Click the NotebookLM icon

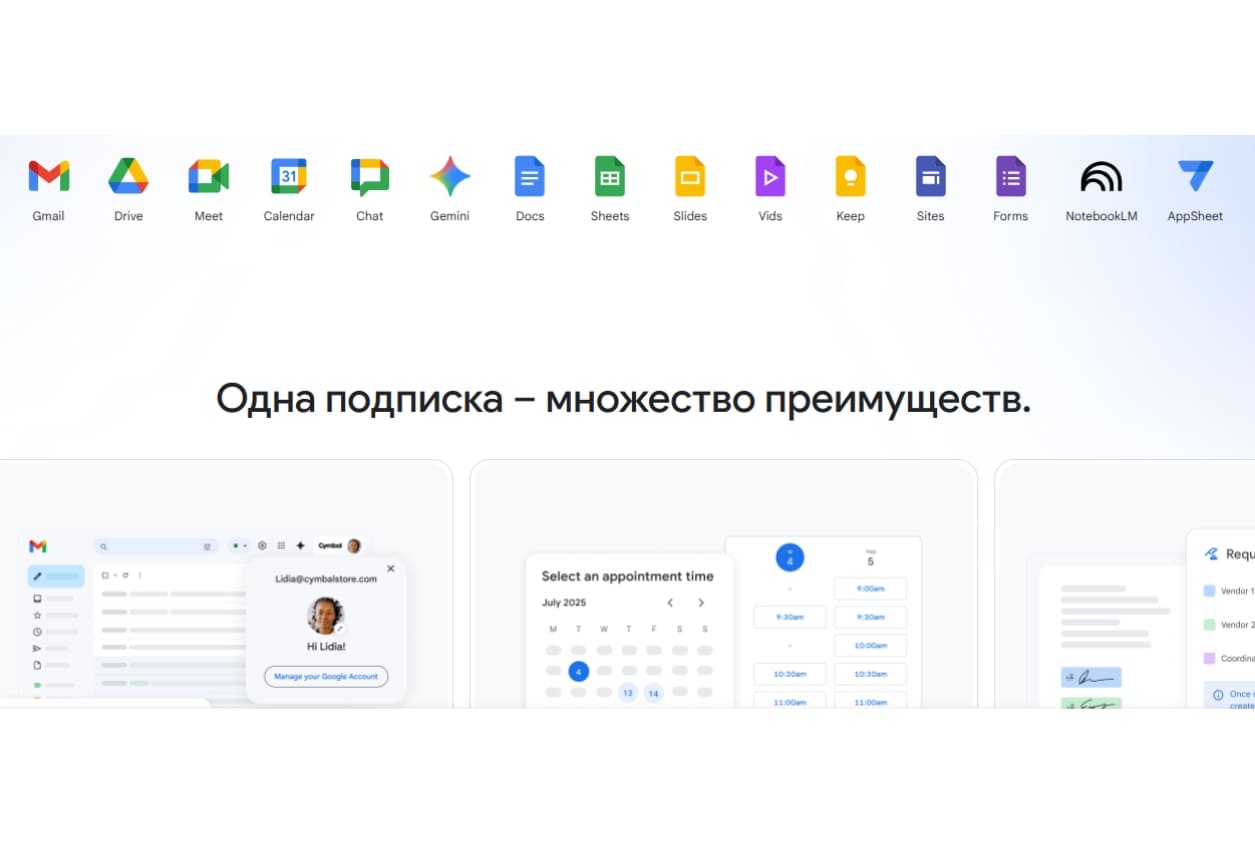pyautogui.click(x=1101, y=177)
